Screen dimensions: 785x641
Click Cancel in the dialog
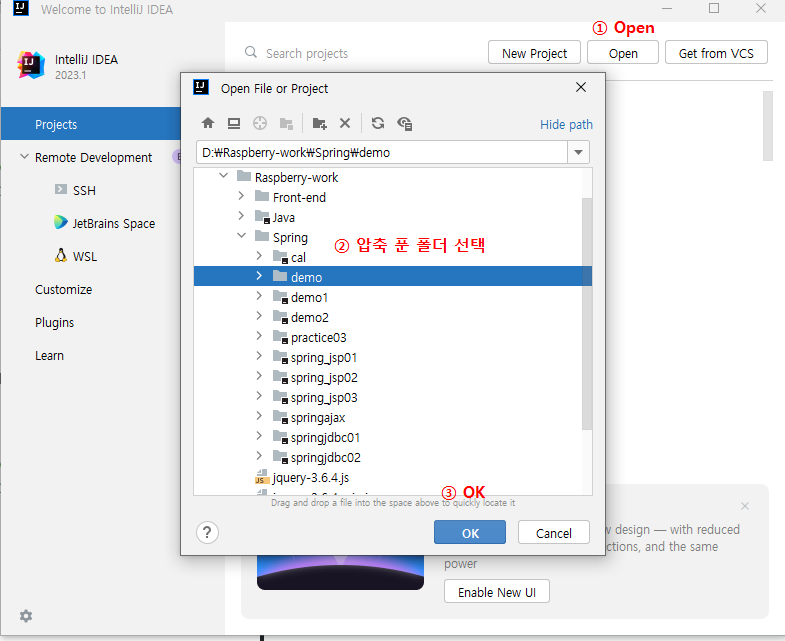tap(554, 532)
